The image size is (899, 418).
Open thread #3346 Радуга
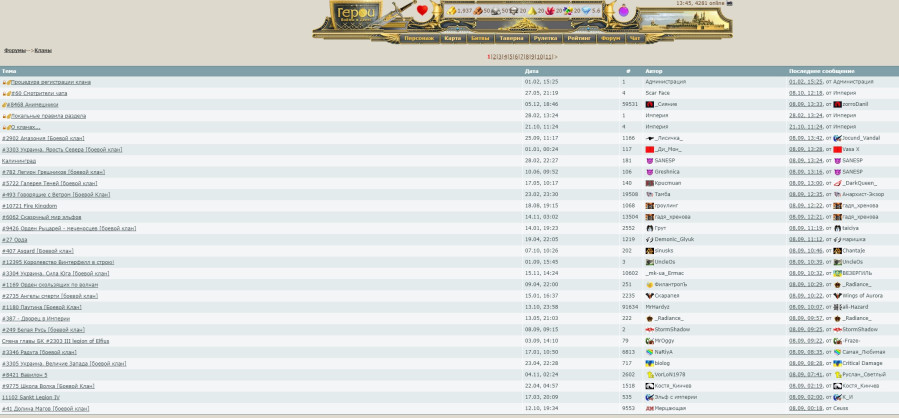coord(39,352)
